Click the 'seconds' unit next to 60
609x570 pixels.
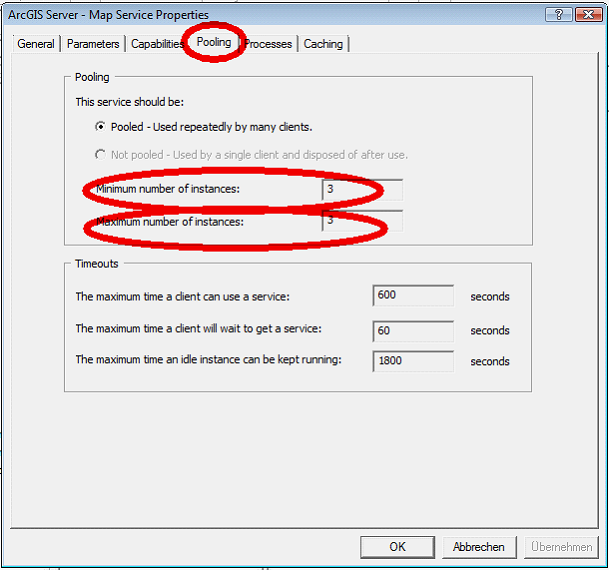(490, 330)
